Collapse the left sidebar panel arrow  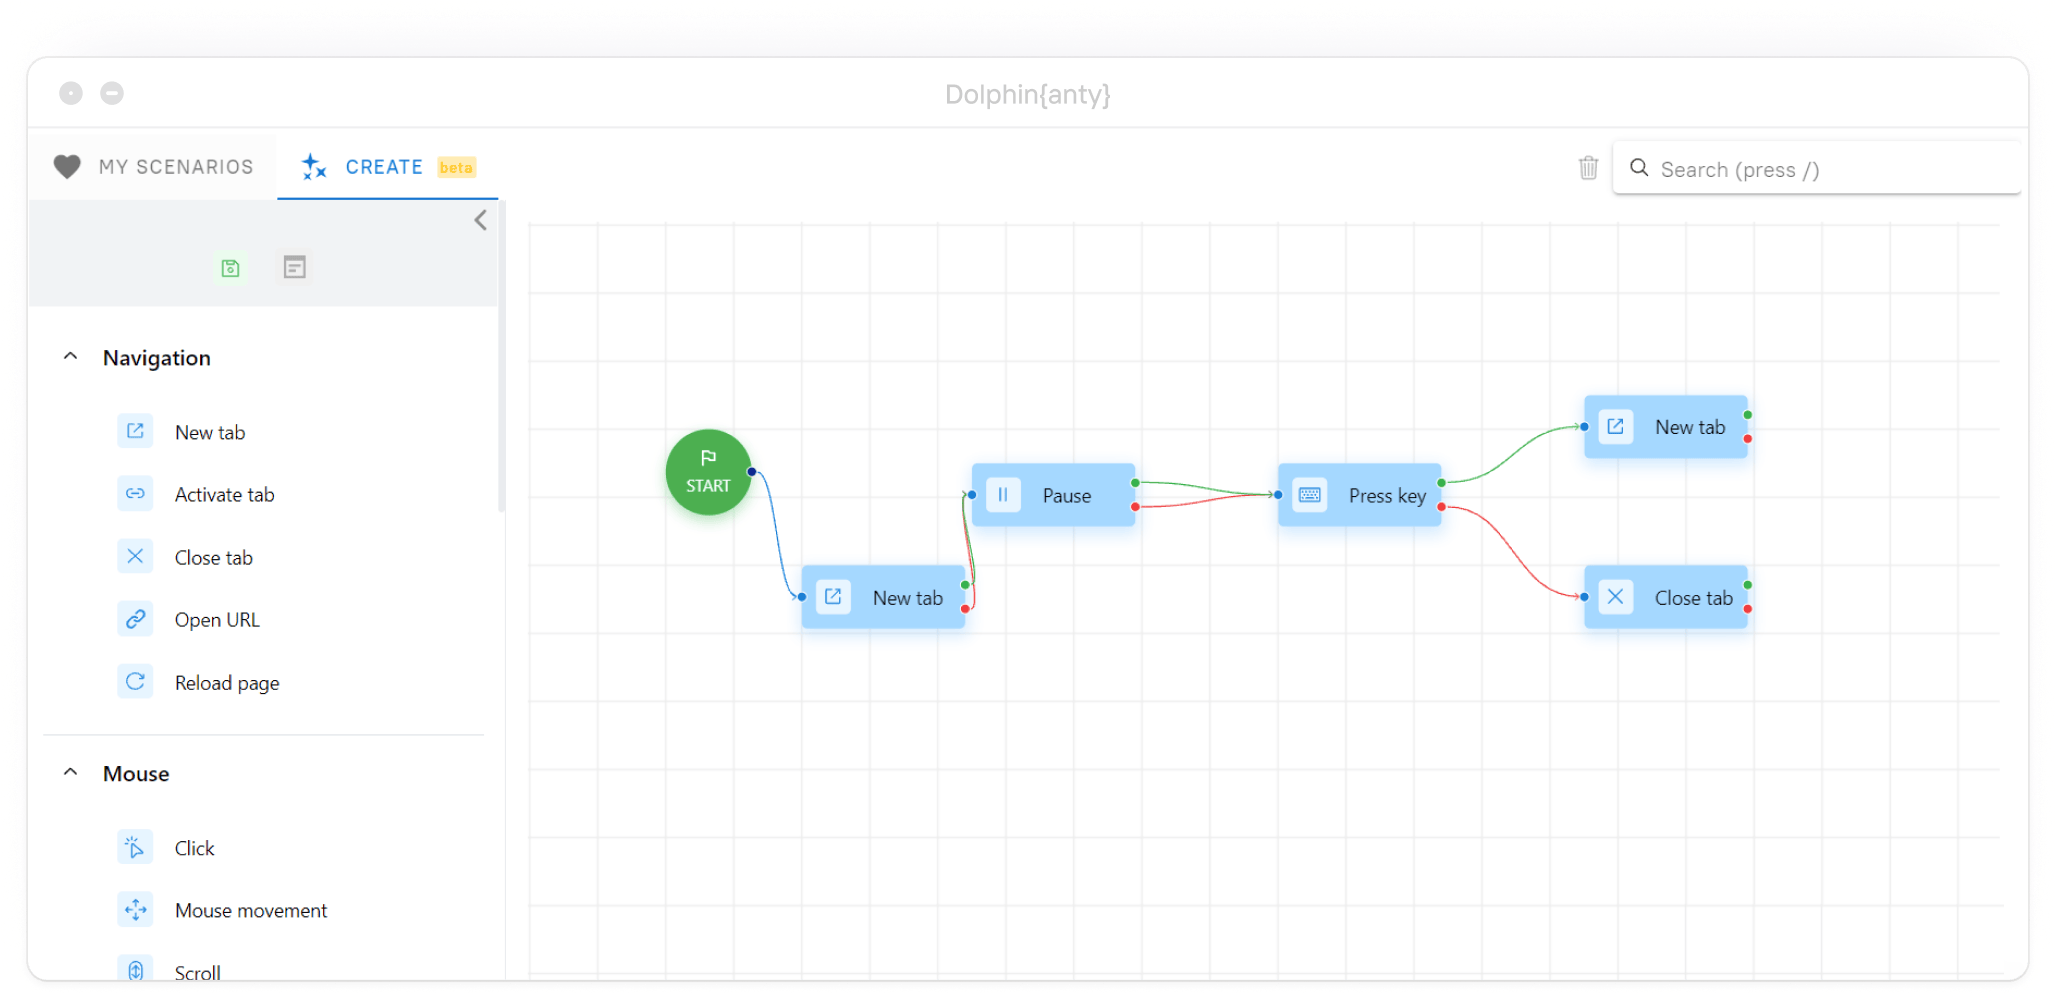point(481,220)
